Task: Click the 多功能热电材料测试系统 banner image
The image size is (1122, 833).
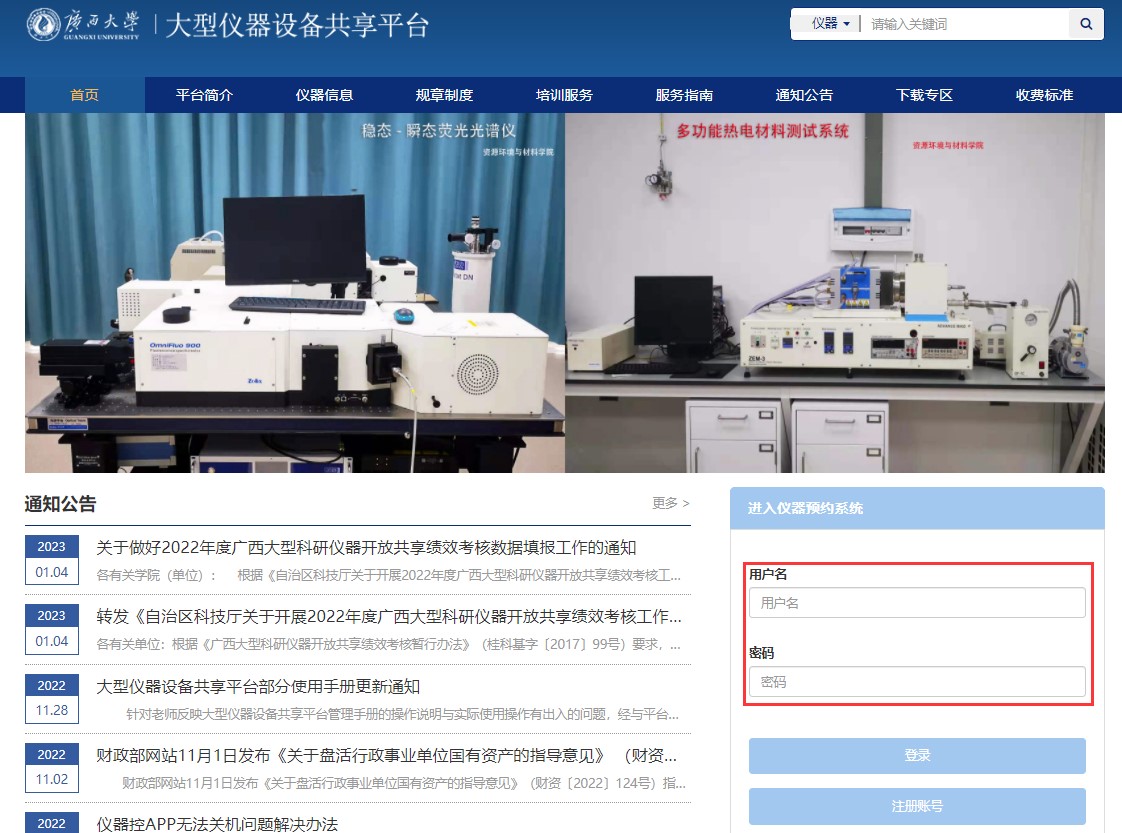Action: point(835,292)
